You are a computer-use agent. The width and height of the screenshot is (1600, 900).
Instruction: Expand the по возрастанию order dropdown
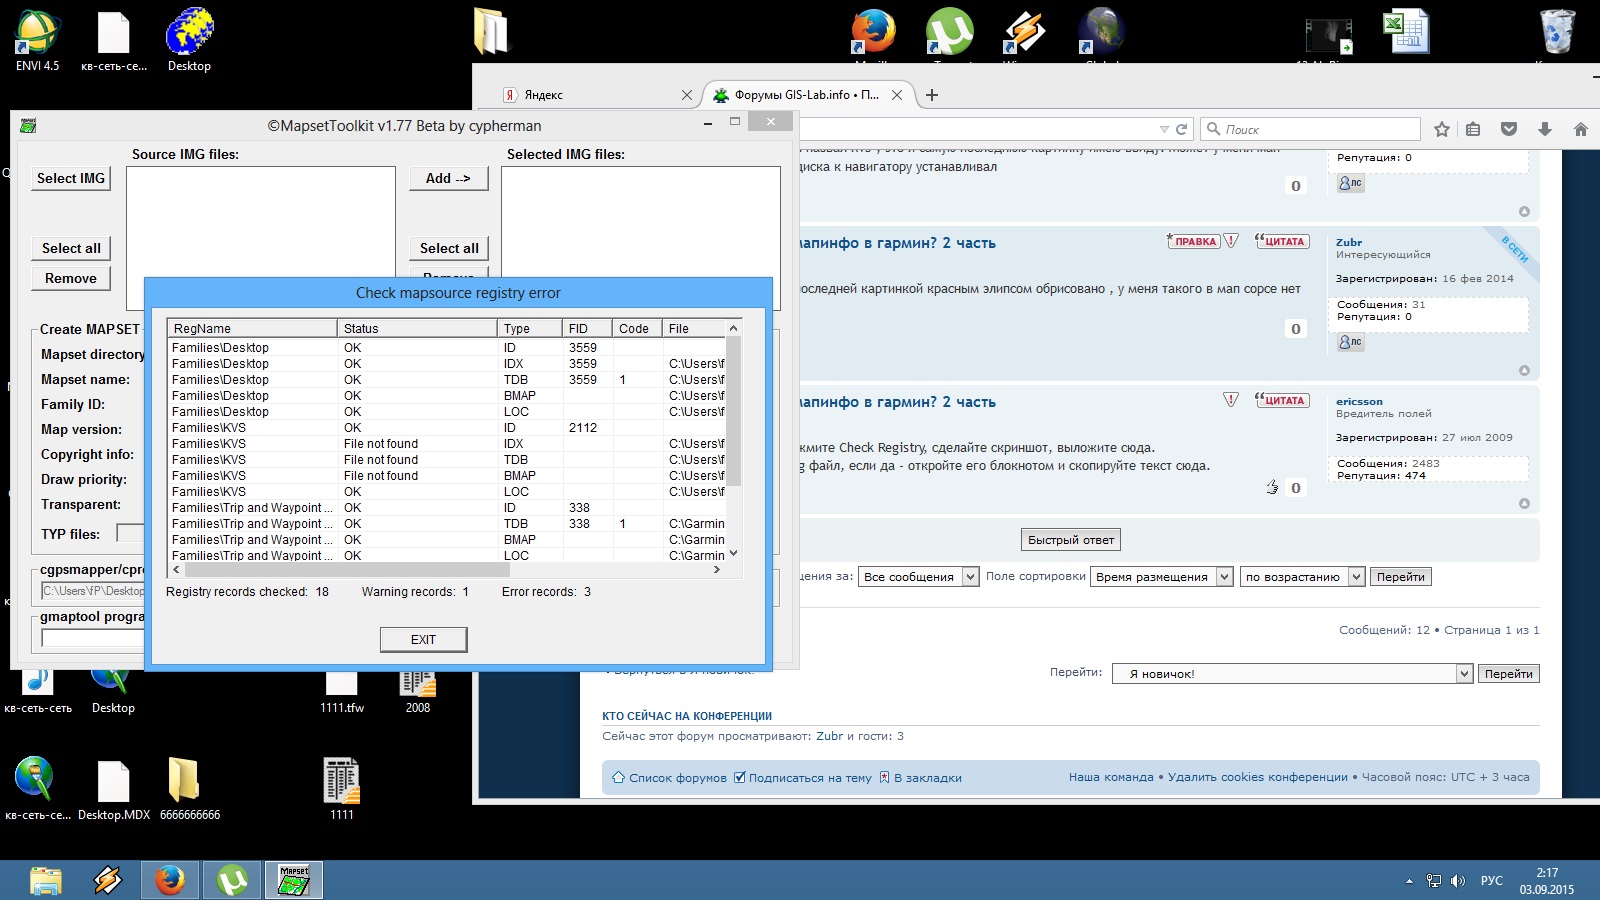(1302, 577)
